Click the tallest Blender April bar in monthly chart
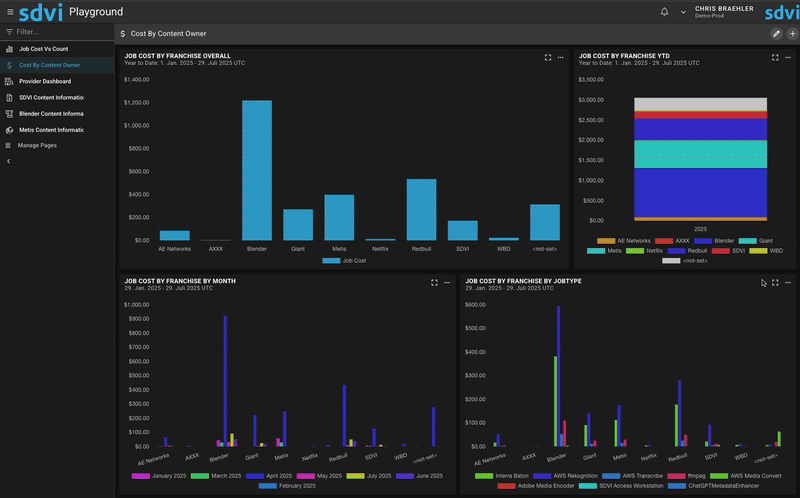Viewport: 800px width, 498px height. 225,381
